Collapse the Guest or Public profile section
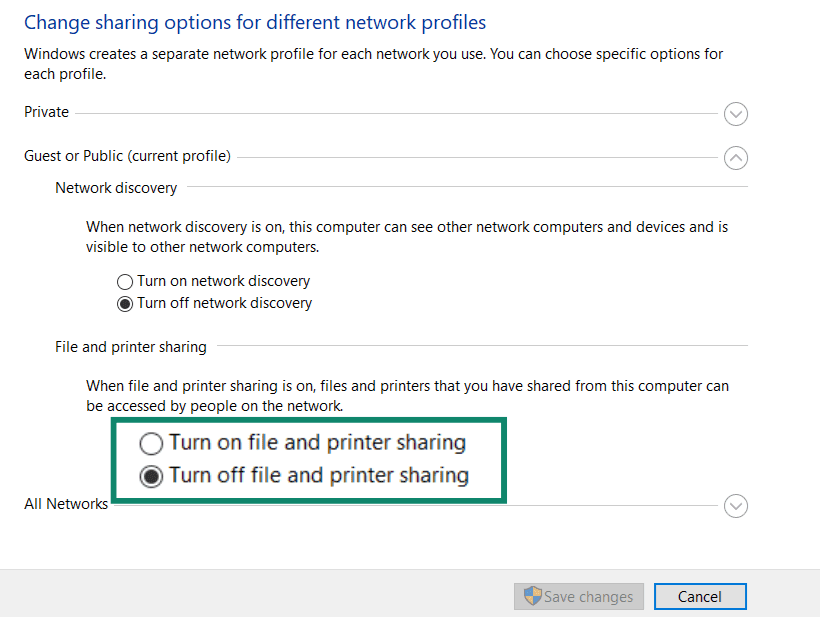The height and width of the screenshot is (617, 820). pos(736,158)
